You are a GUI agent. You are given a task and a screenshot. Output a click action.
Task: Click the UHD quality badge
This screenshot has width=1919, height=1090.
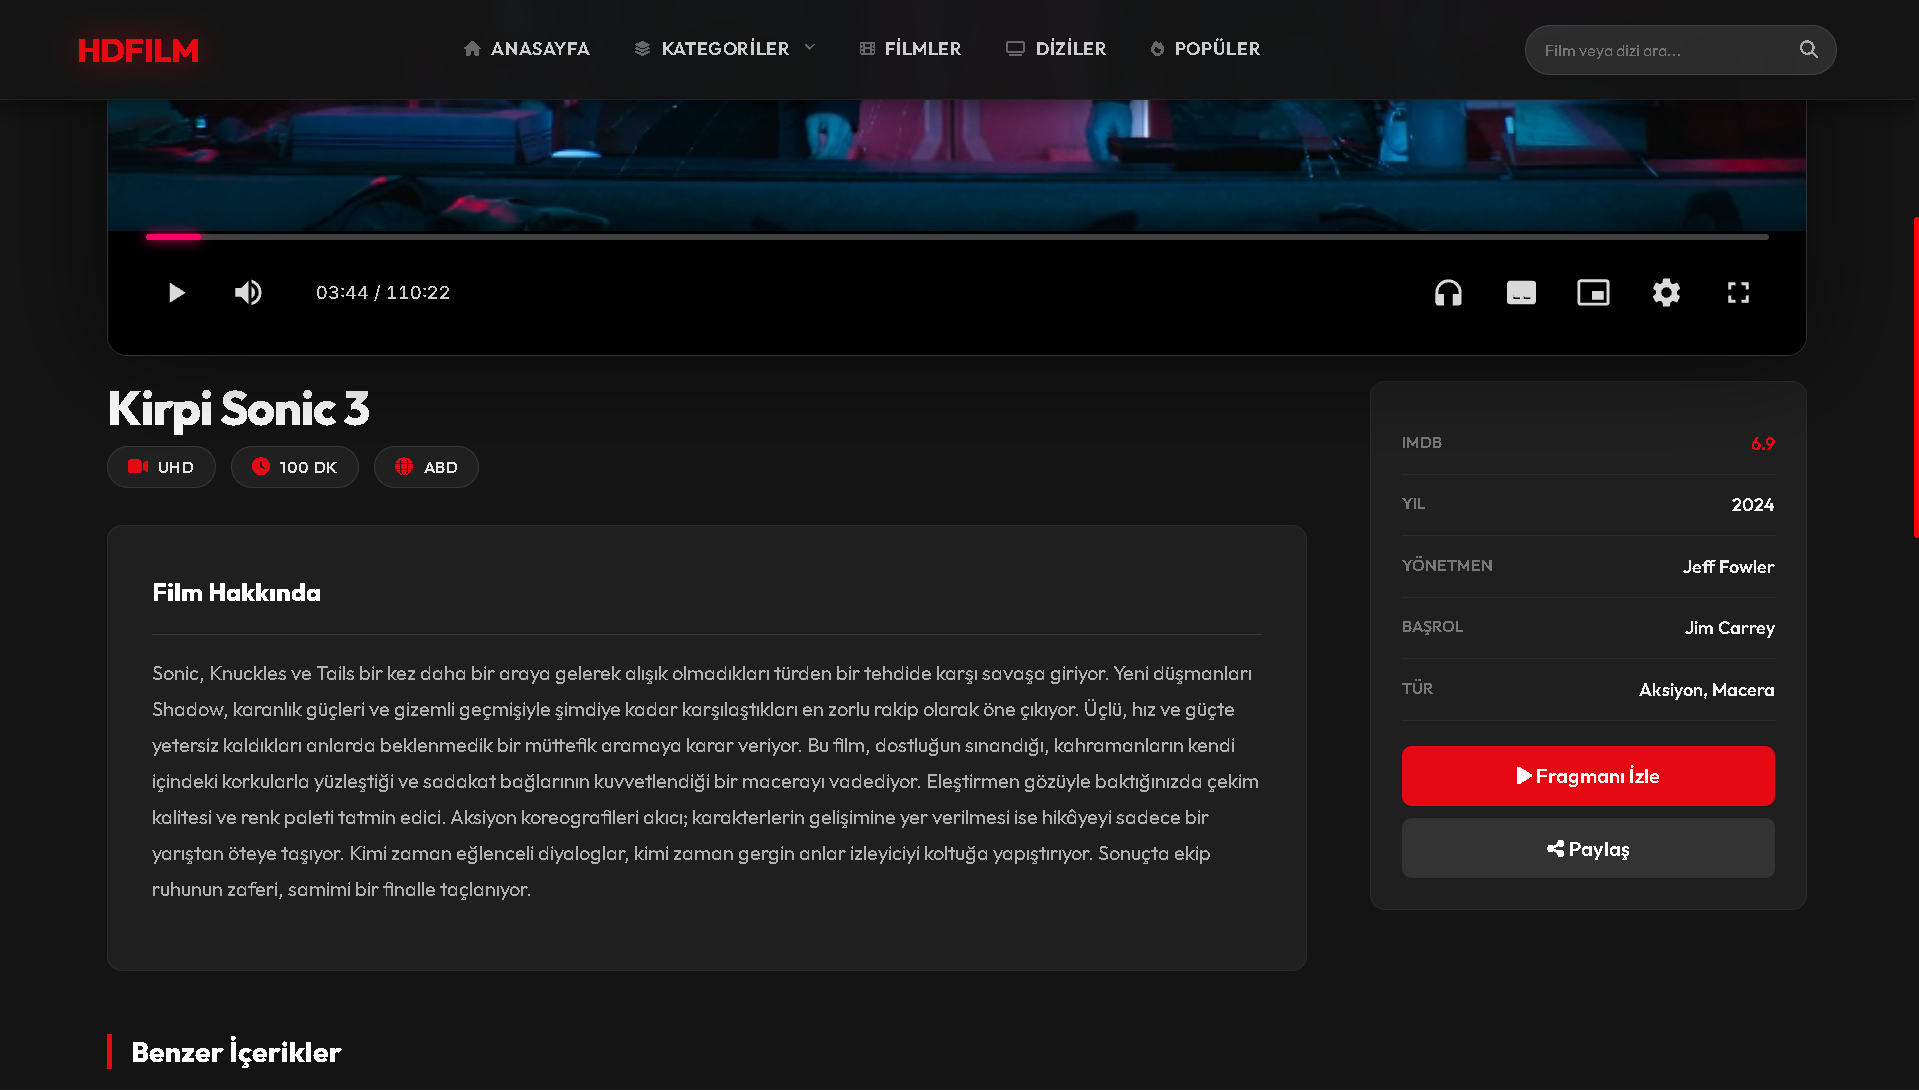[x=161, y=467]
